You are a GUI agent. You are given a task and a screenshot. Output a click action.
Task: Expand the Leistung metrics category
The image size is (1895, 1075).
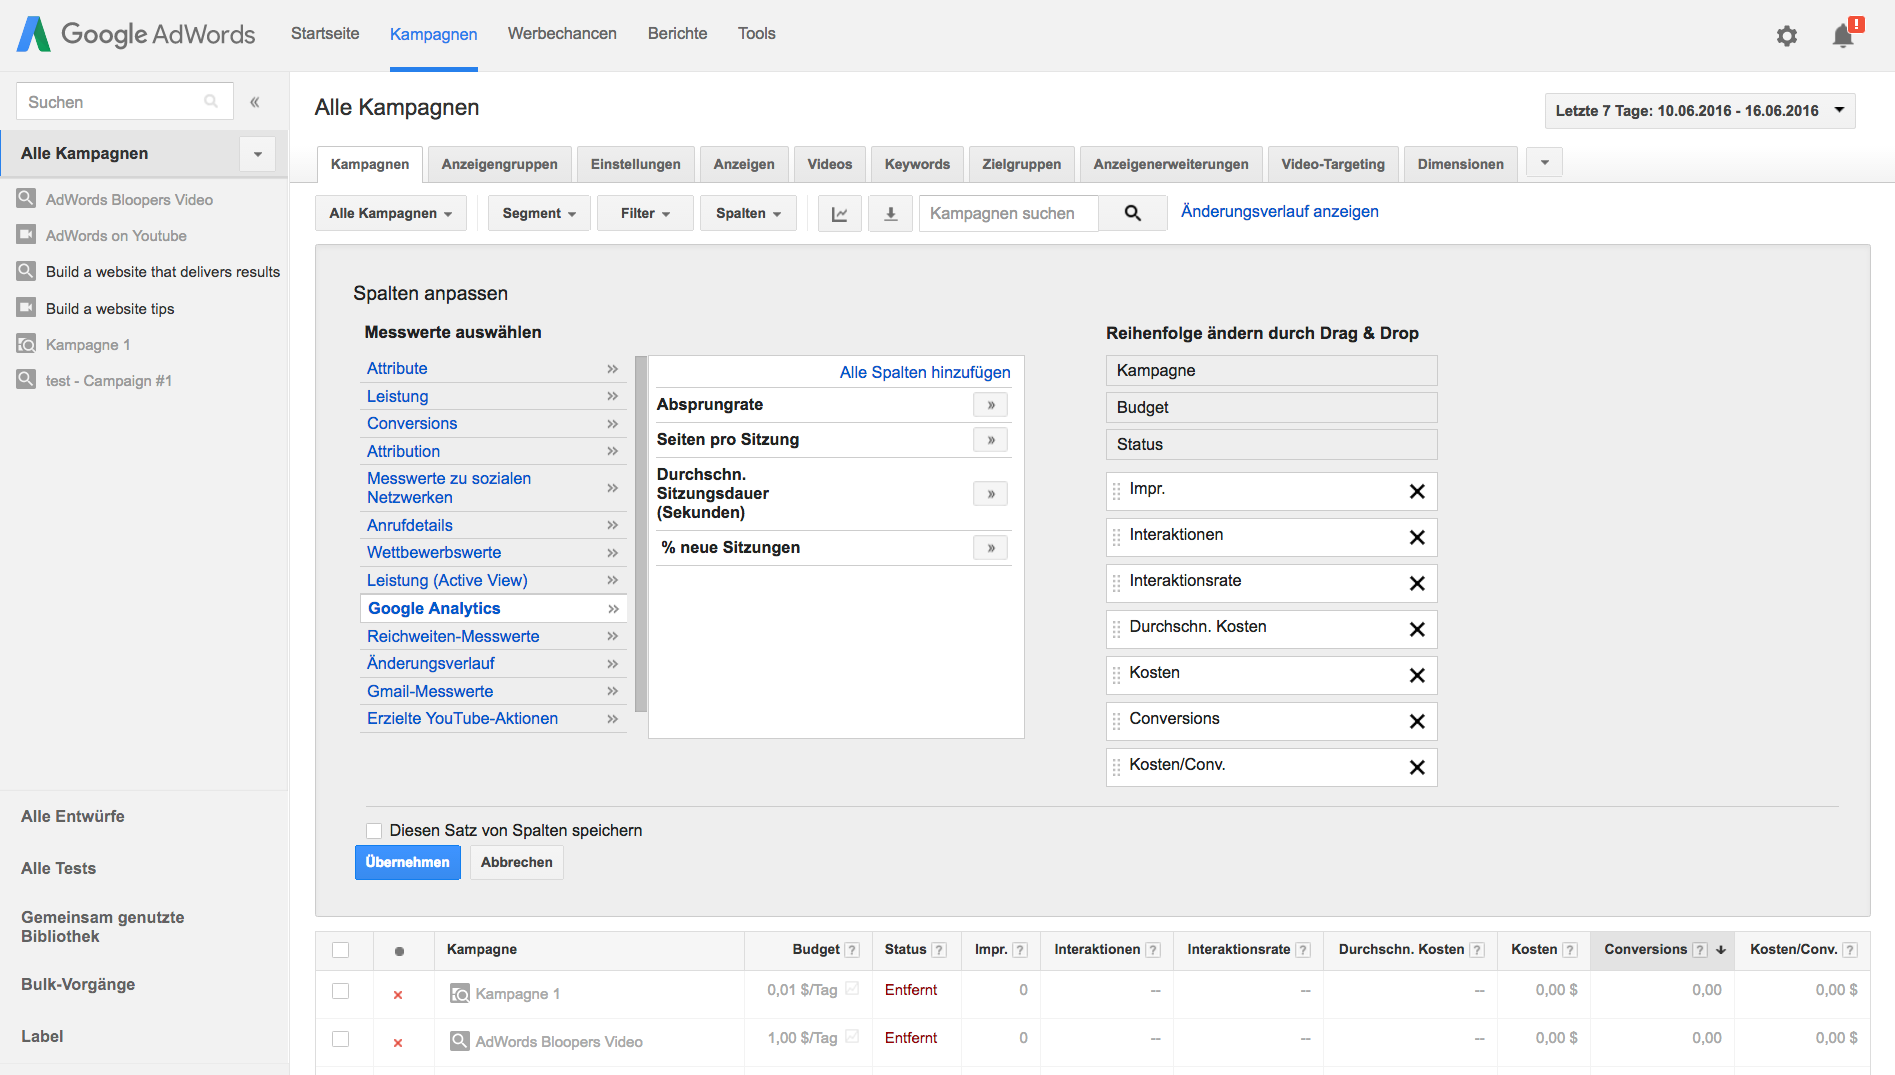point(493,397)
